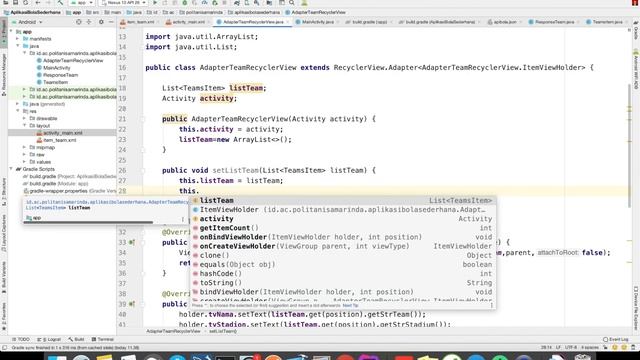Choose listTeam autocomplete suggestion
The image size is (640, 360).
point(343,200)
